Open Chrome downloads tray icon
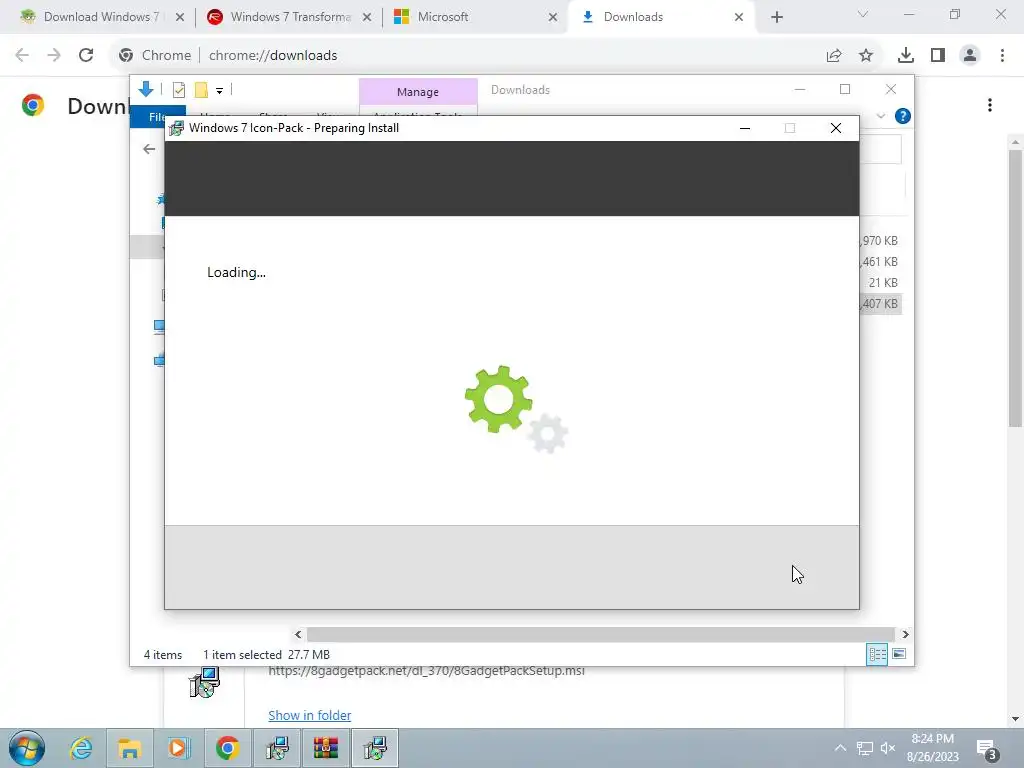This screenshot has height=768, width=1024. pos(906,56)
